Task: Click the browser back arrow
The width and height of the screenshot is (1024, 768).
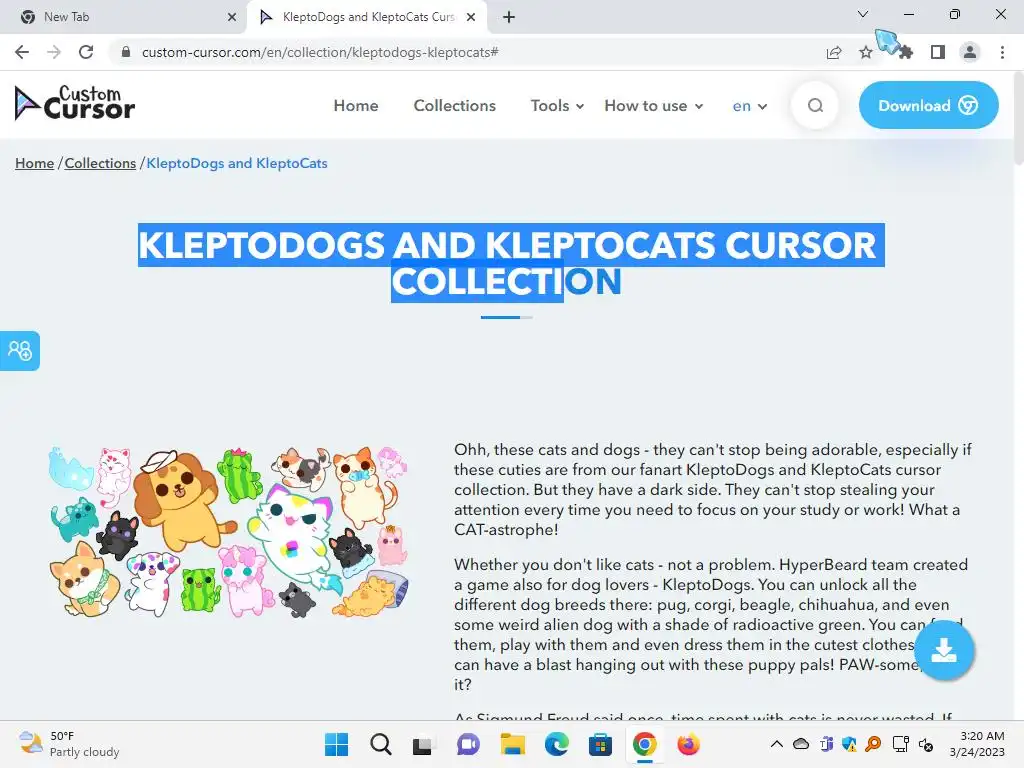Action: pos(22,52)
